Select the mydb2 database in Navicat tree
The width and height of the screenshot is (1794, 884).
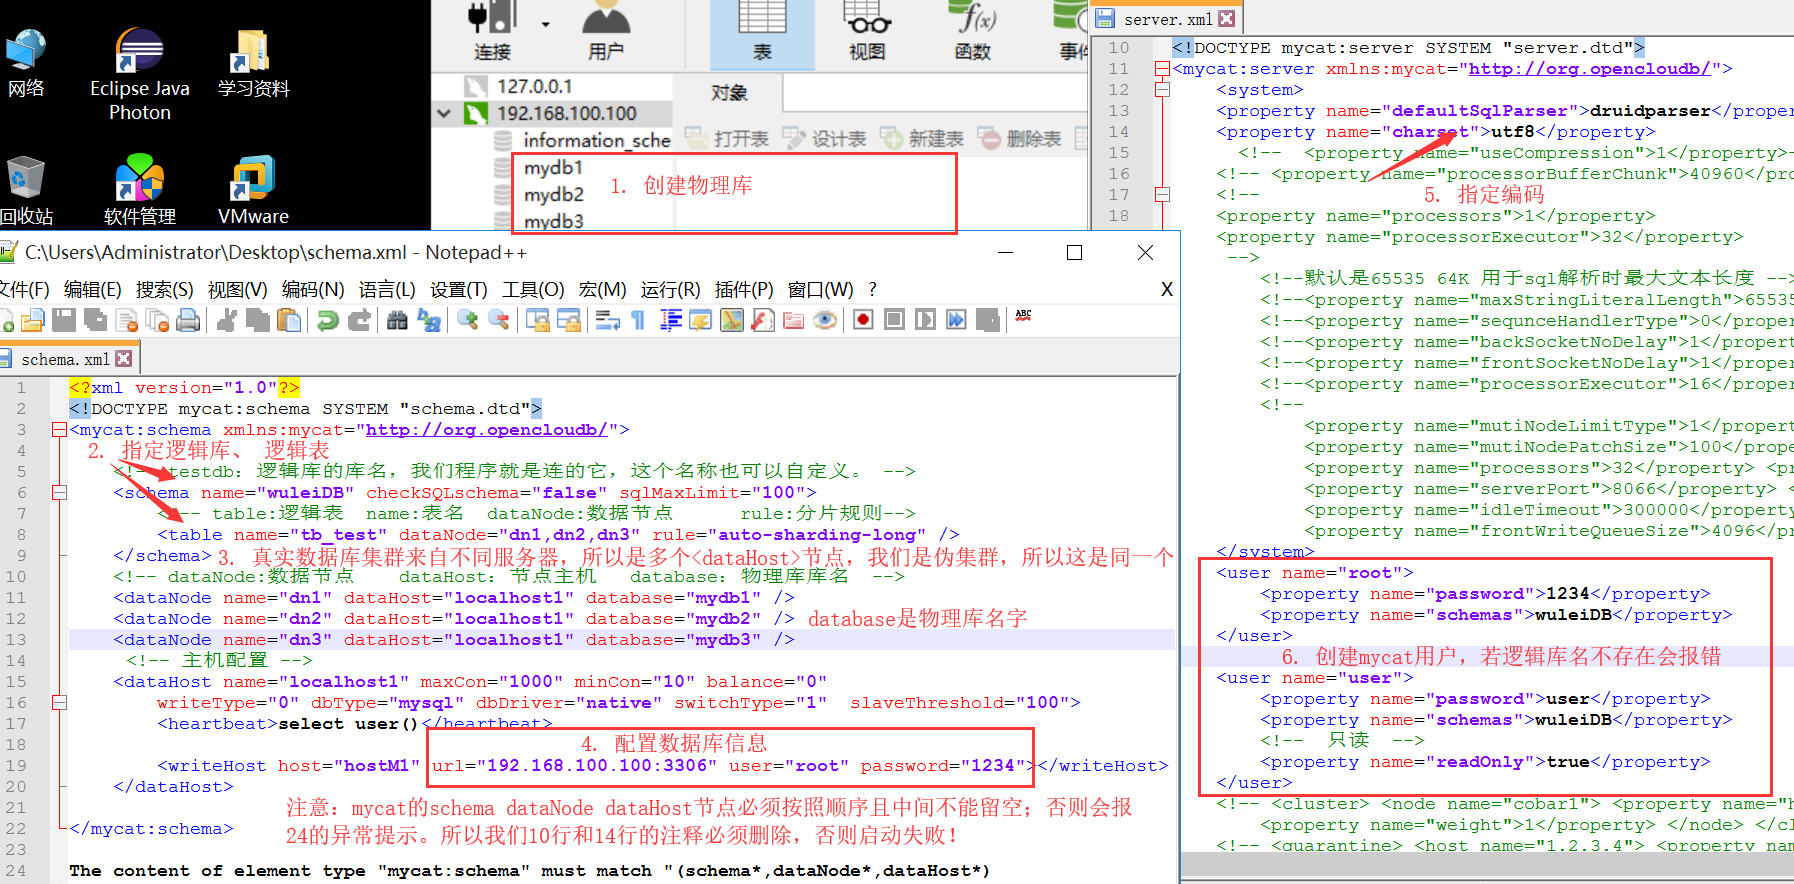tap(553, 194)
